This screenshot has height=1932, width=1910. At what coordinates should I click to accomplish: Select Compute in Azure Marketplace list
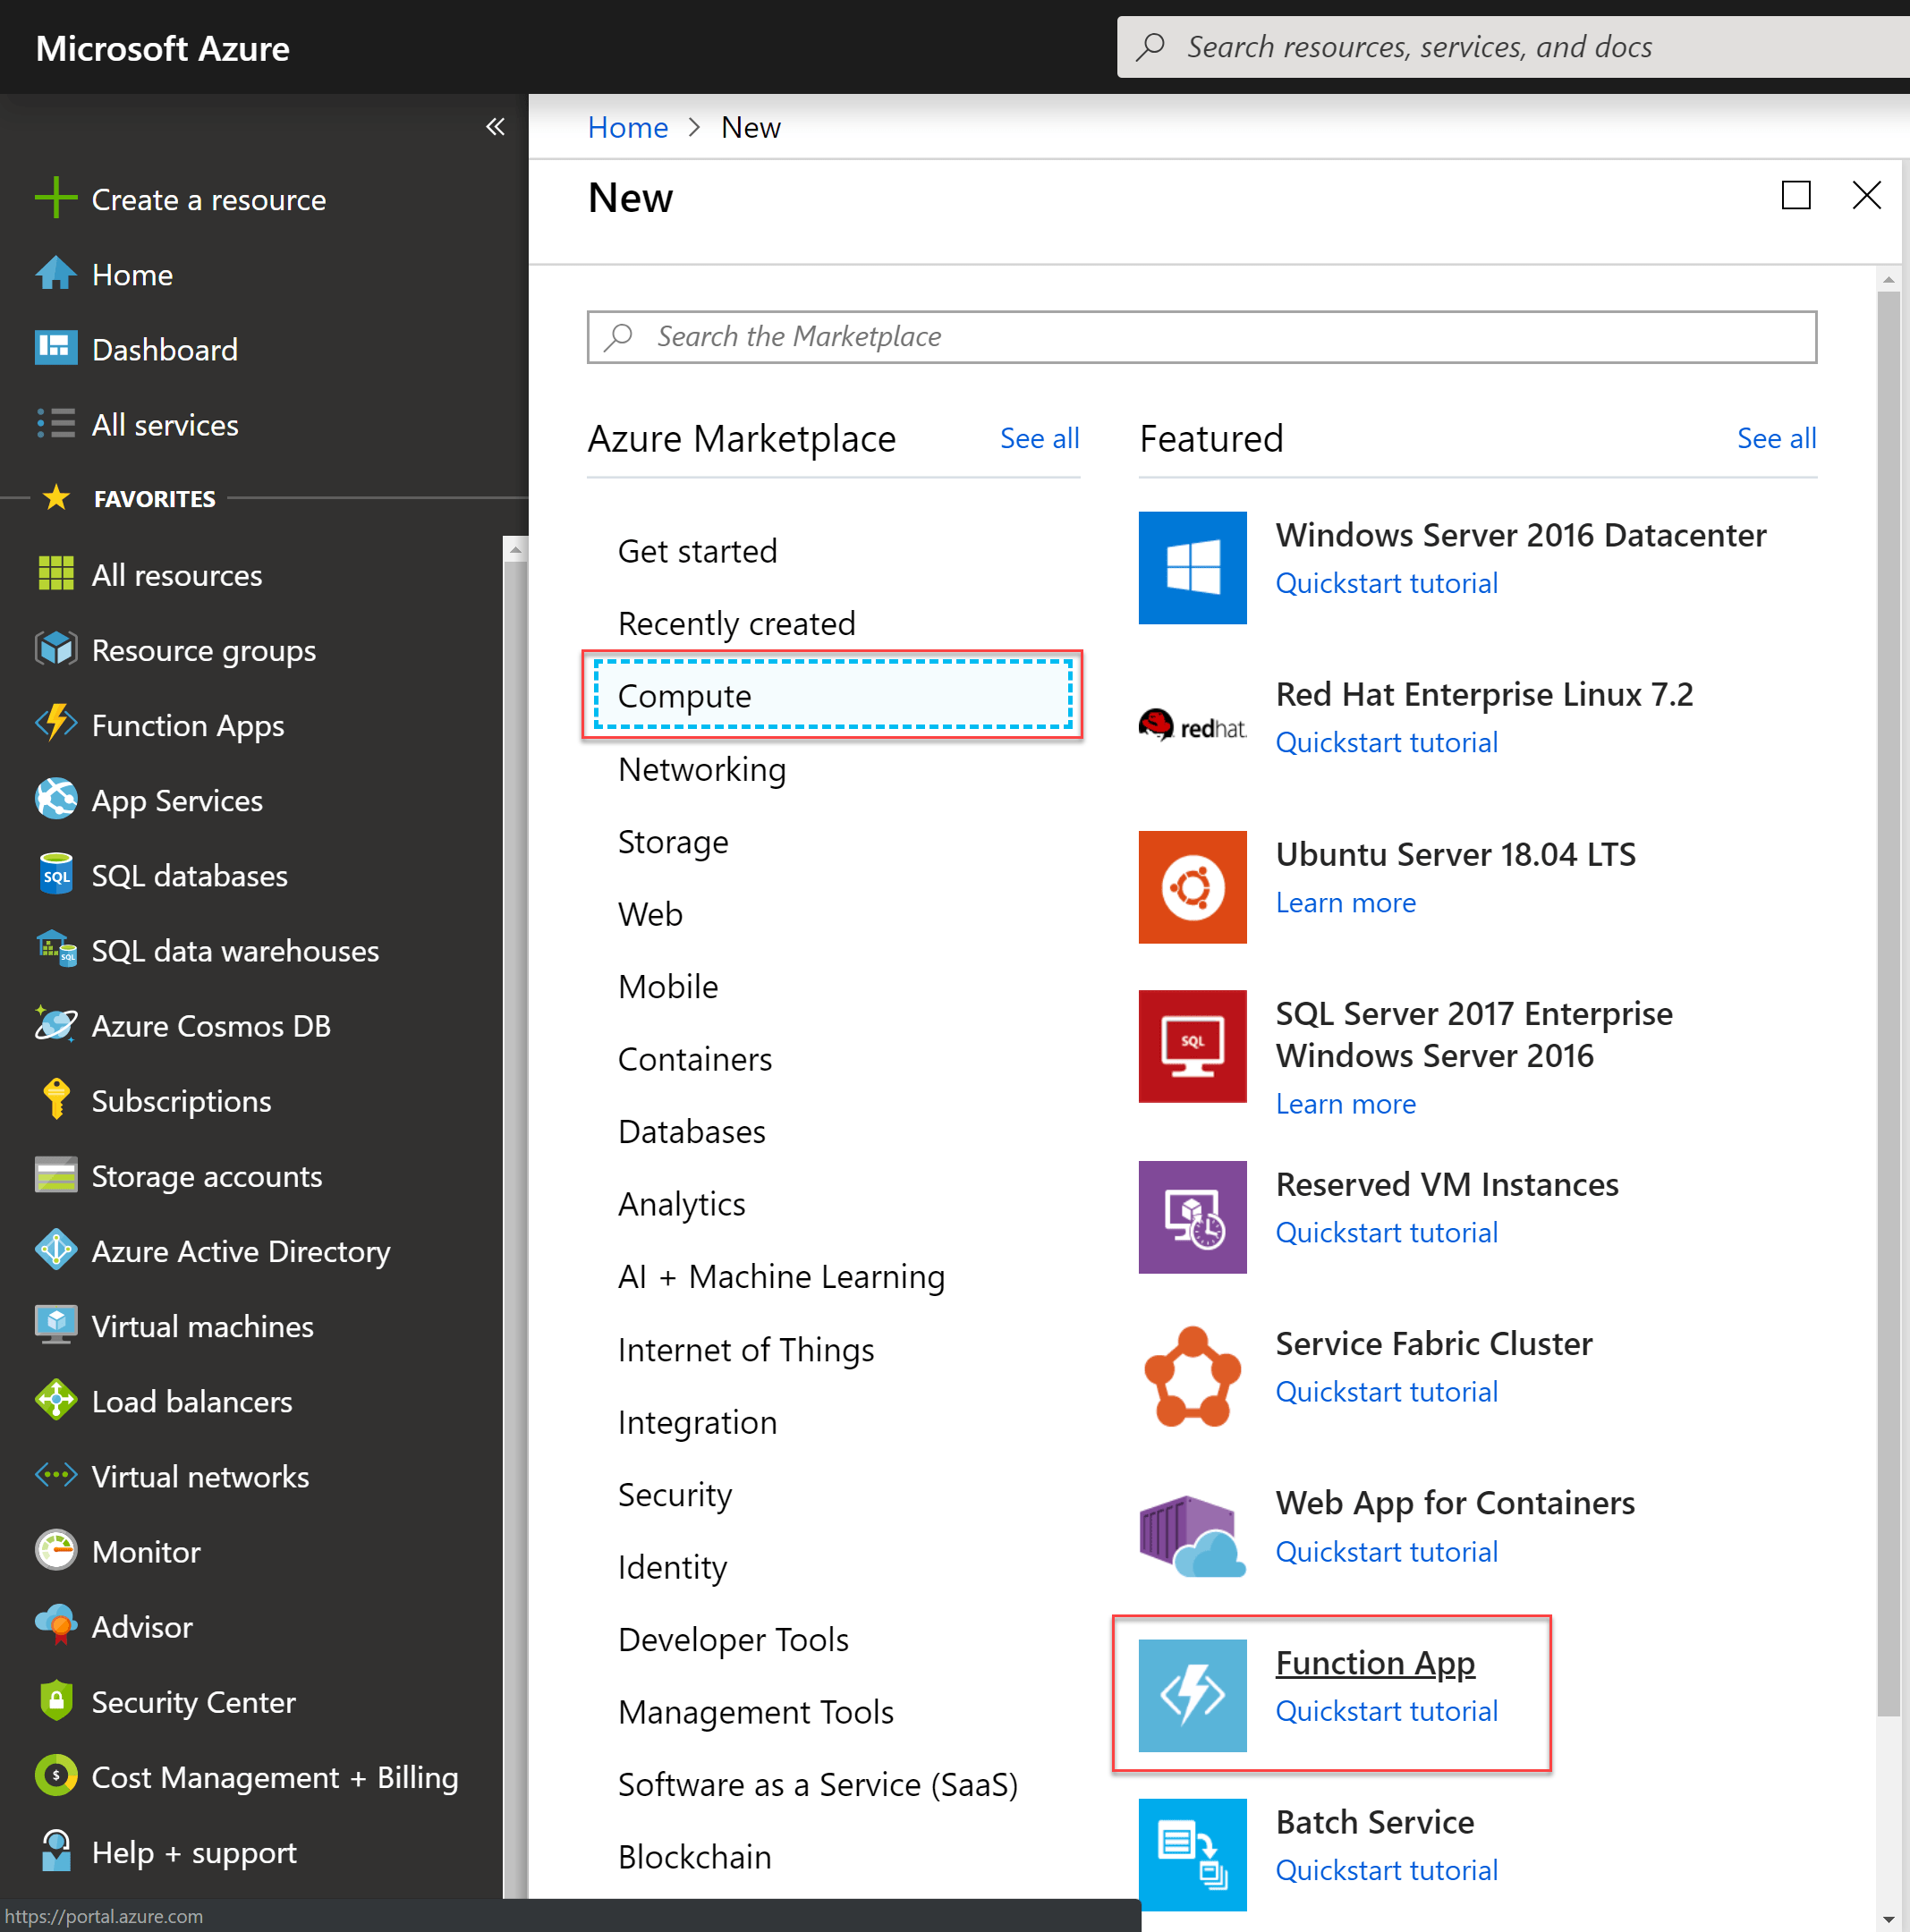pyautogui.click(x=832, y=696)
